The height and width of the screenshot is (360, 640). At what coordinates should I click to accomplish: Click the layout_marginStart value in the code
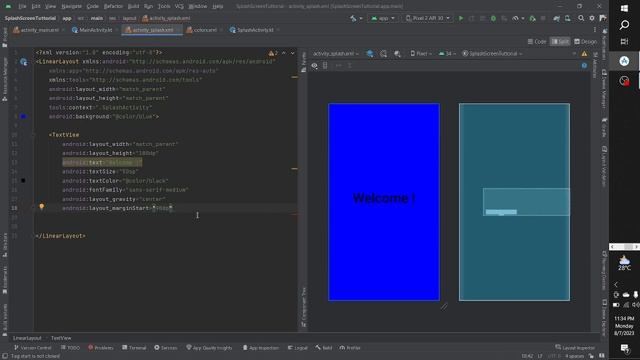coord(163,208)
